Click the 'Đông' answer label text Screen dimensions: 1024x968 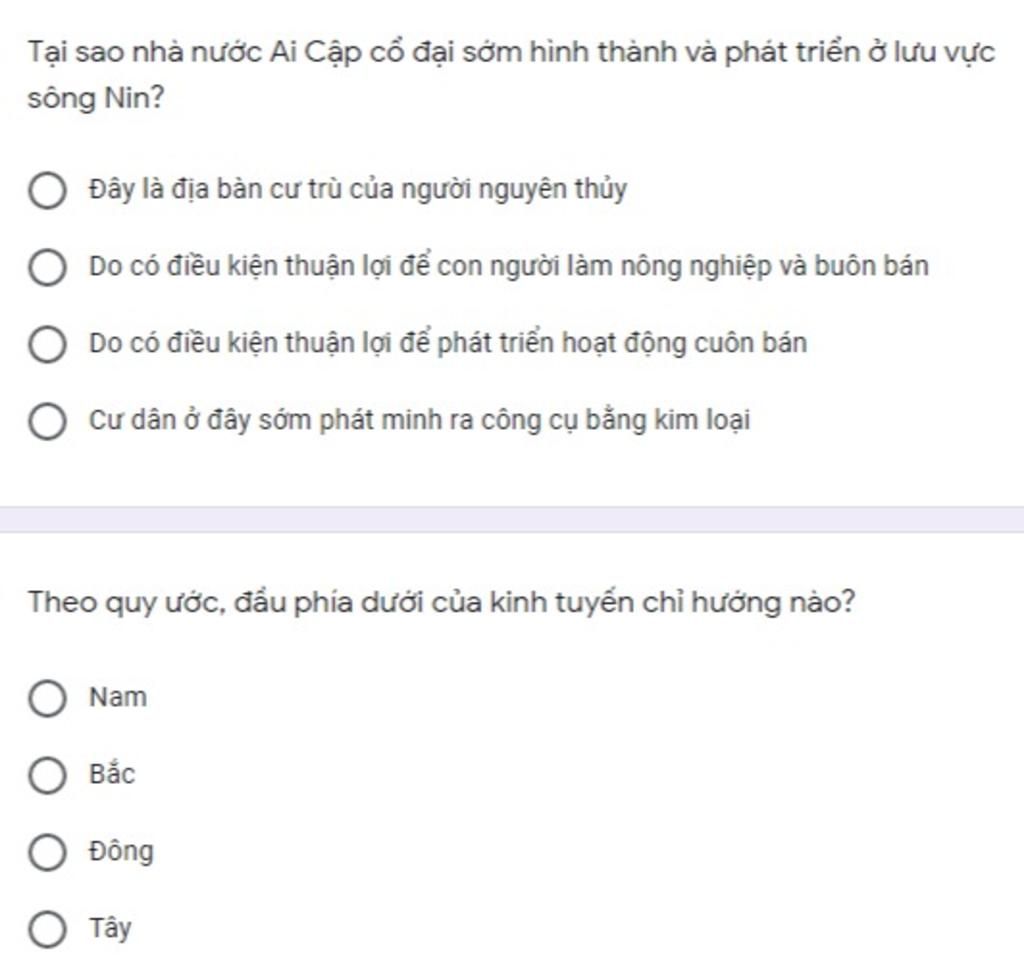click(121, 851)
